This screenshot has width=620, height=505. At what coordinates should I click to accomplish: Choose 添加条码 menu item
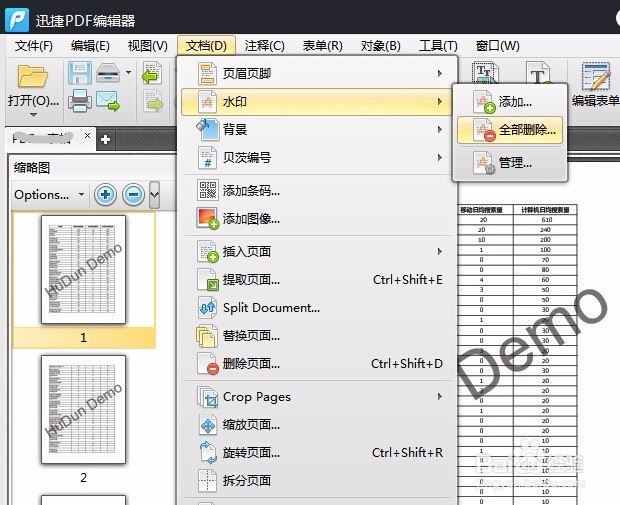click(316, 191)
